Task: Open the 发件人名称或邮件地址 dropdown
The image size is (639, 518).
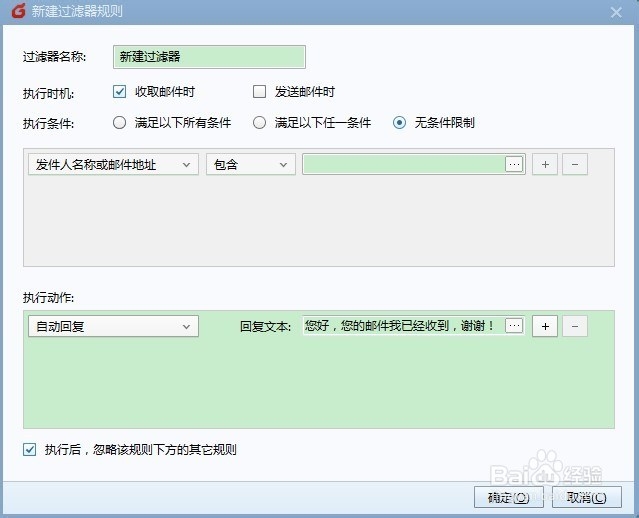Action: (x=113, y=164)
